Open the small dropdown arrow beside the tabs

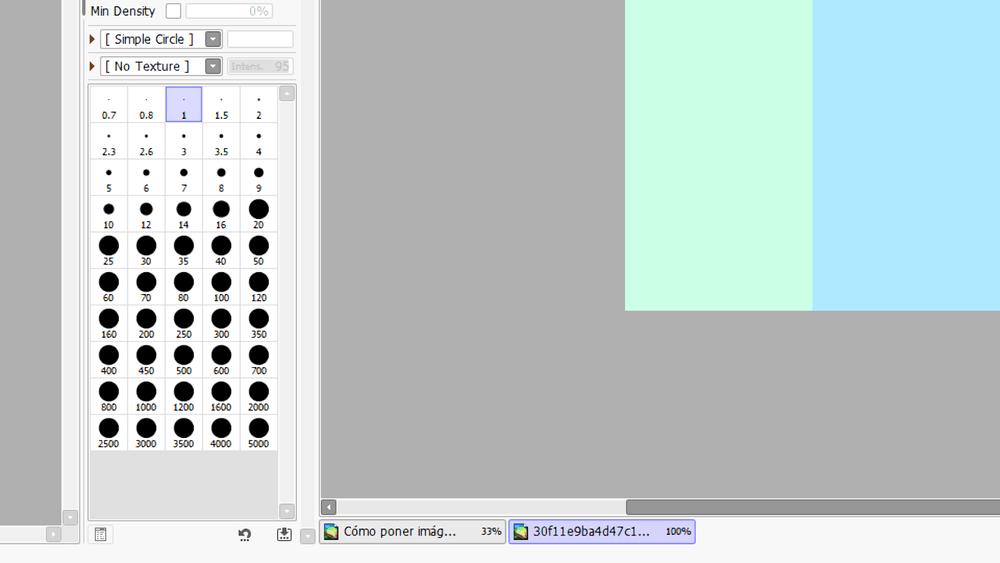point(308,536)
